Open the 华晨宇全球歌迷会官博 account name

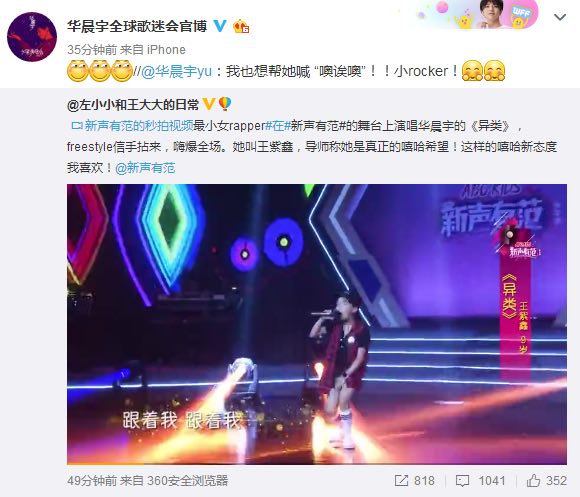(x=137, y=26)
